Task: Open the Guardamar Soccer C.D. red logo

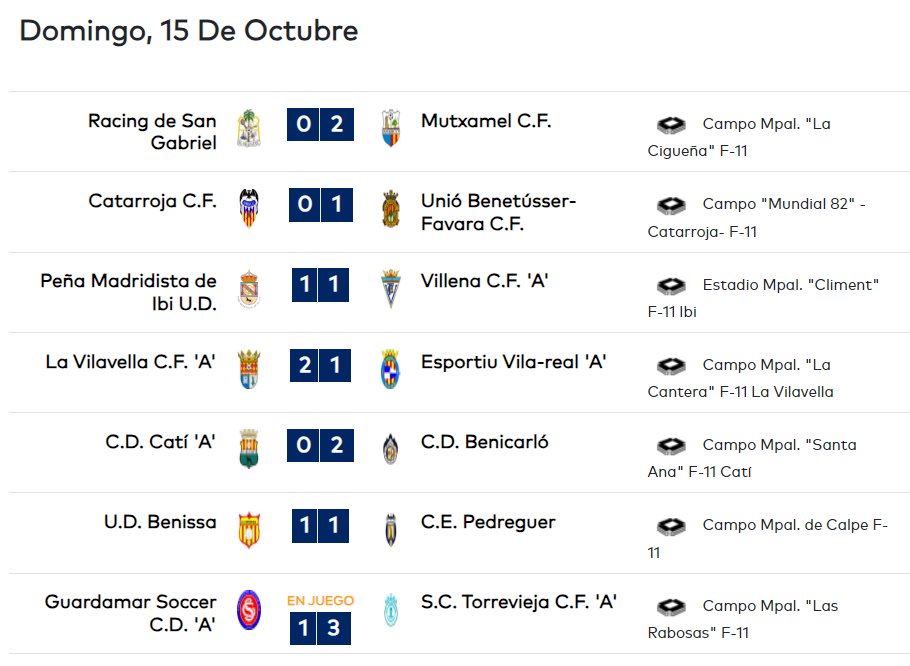Action: (x=249, y=610)
